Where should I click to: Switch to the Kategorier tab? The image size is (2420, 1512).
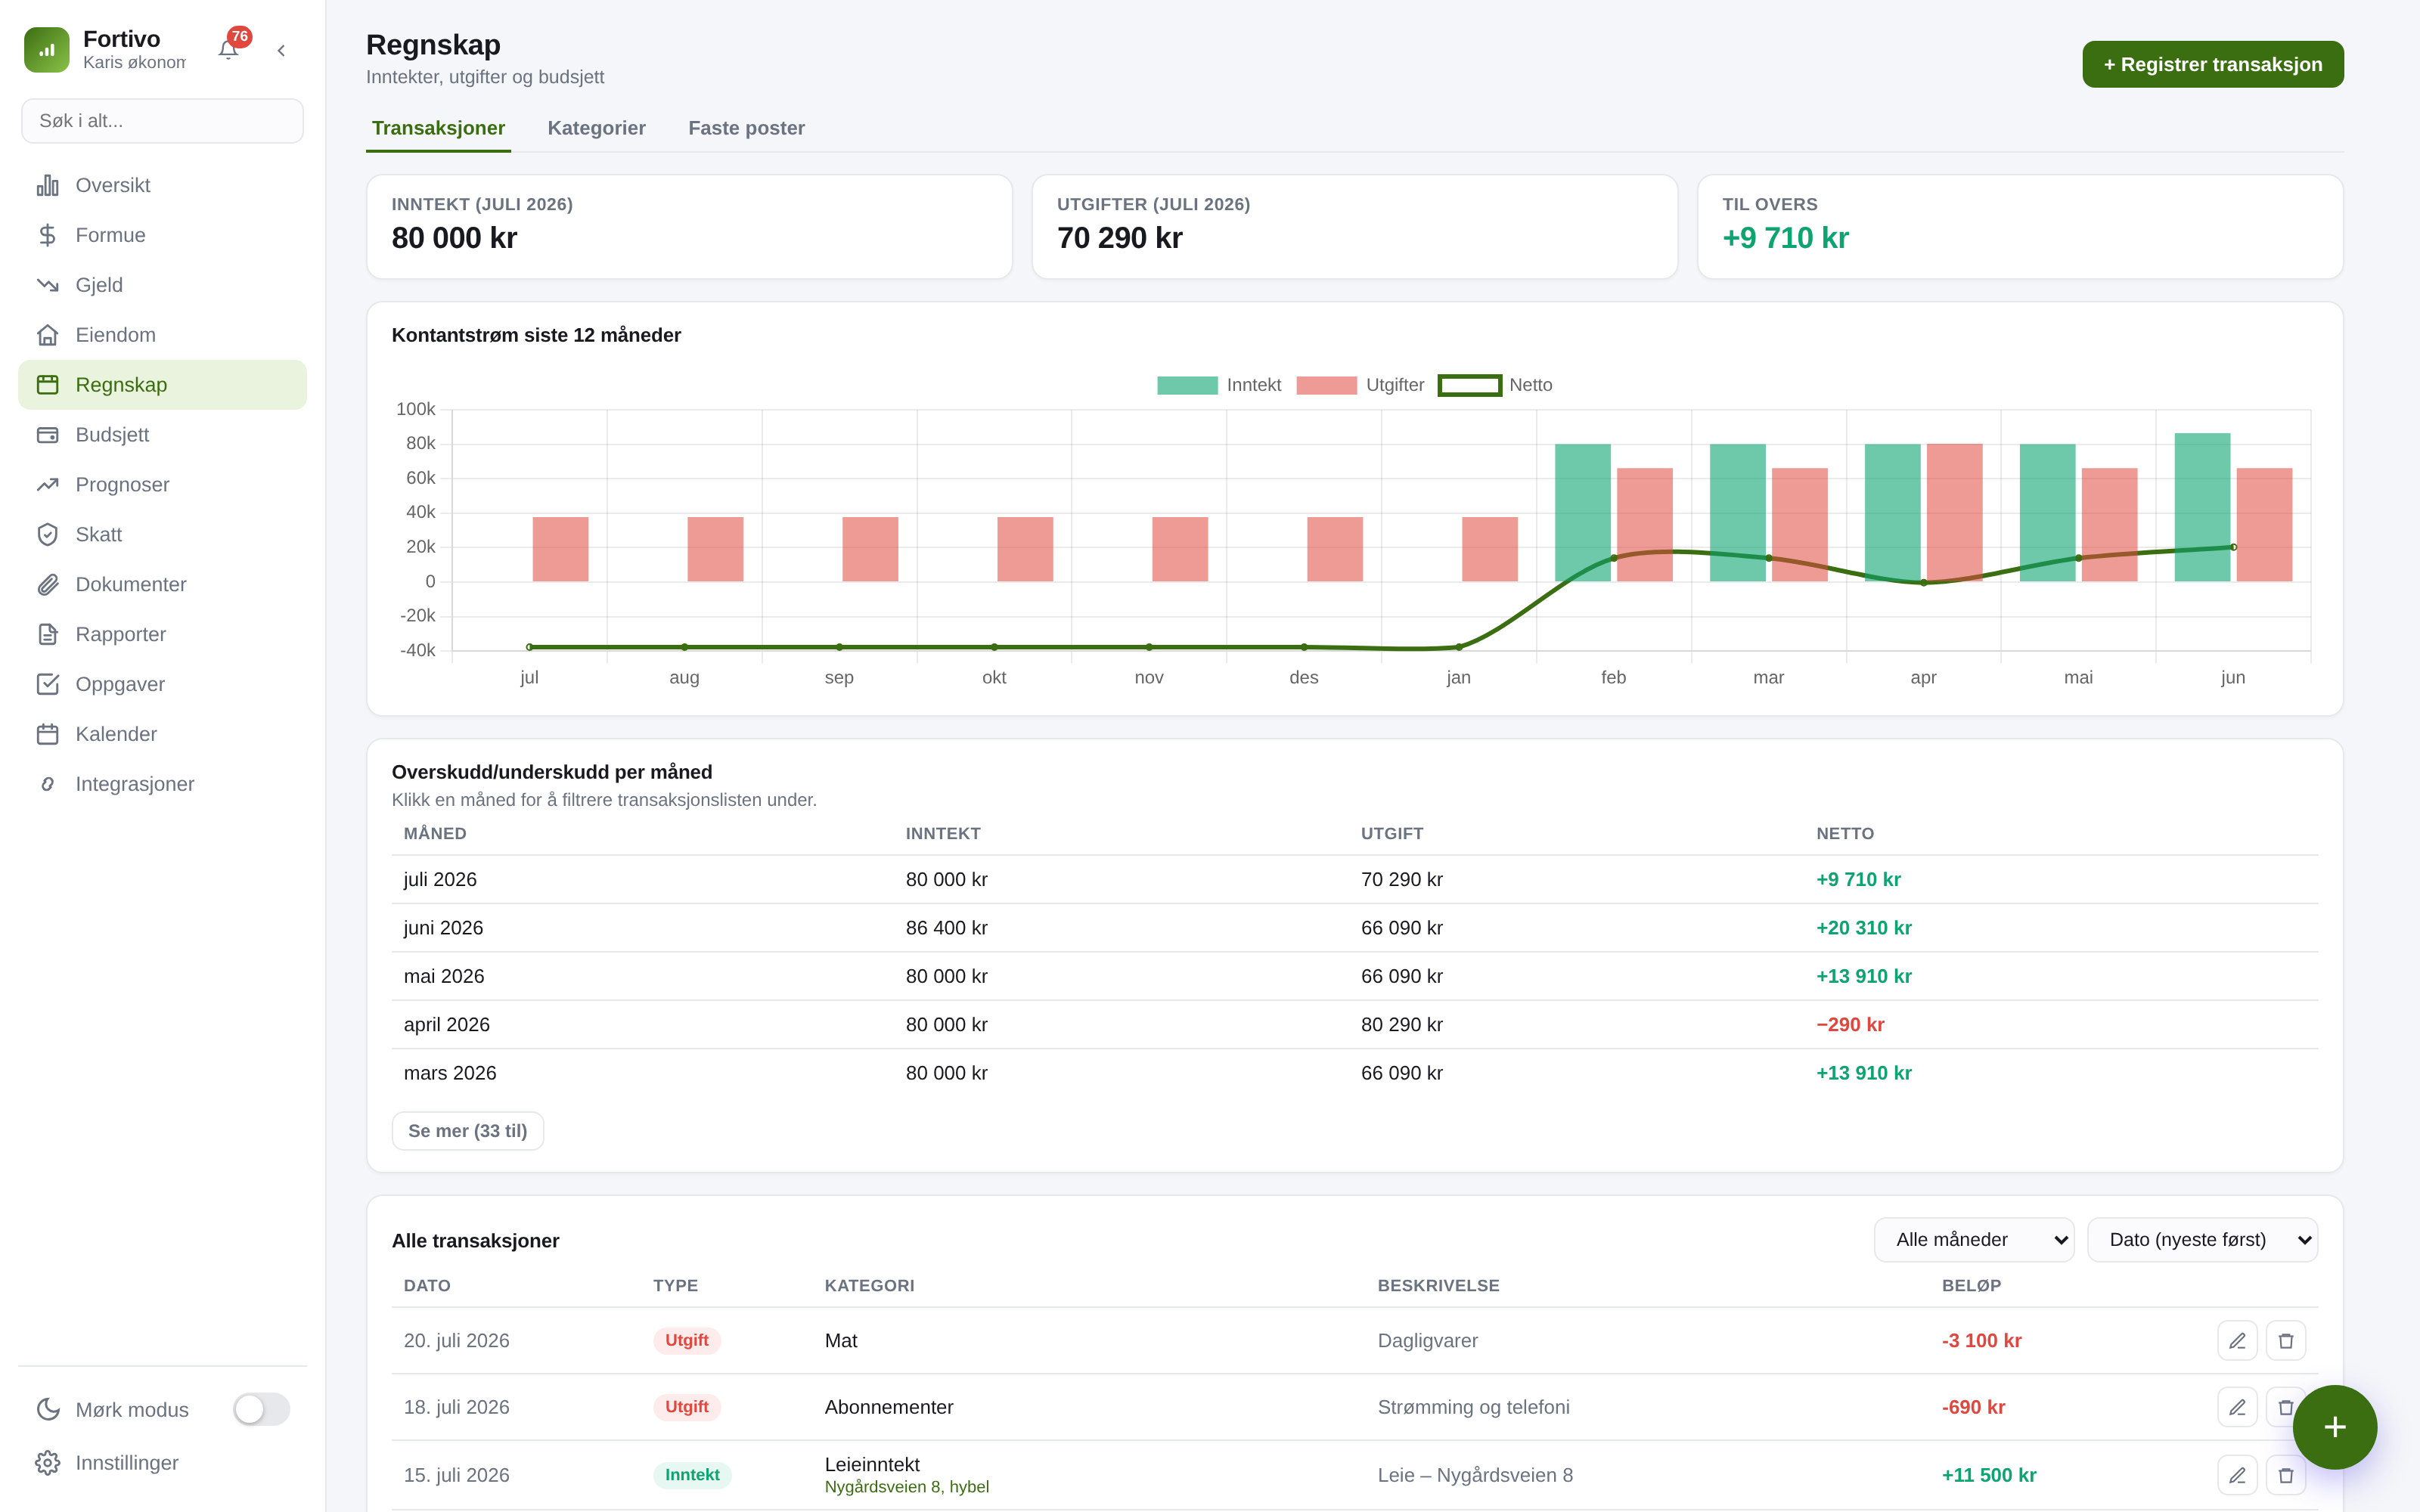pos(596,128)
